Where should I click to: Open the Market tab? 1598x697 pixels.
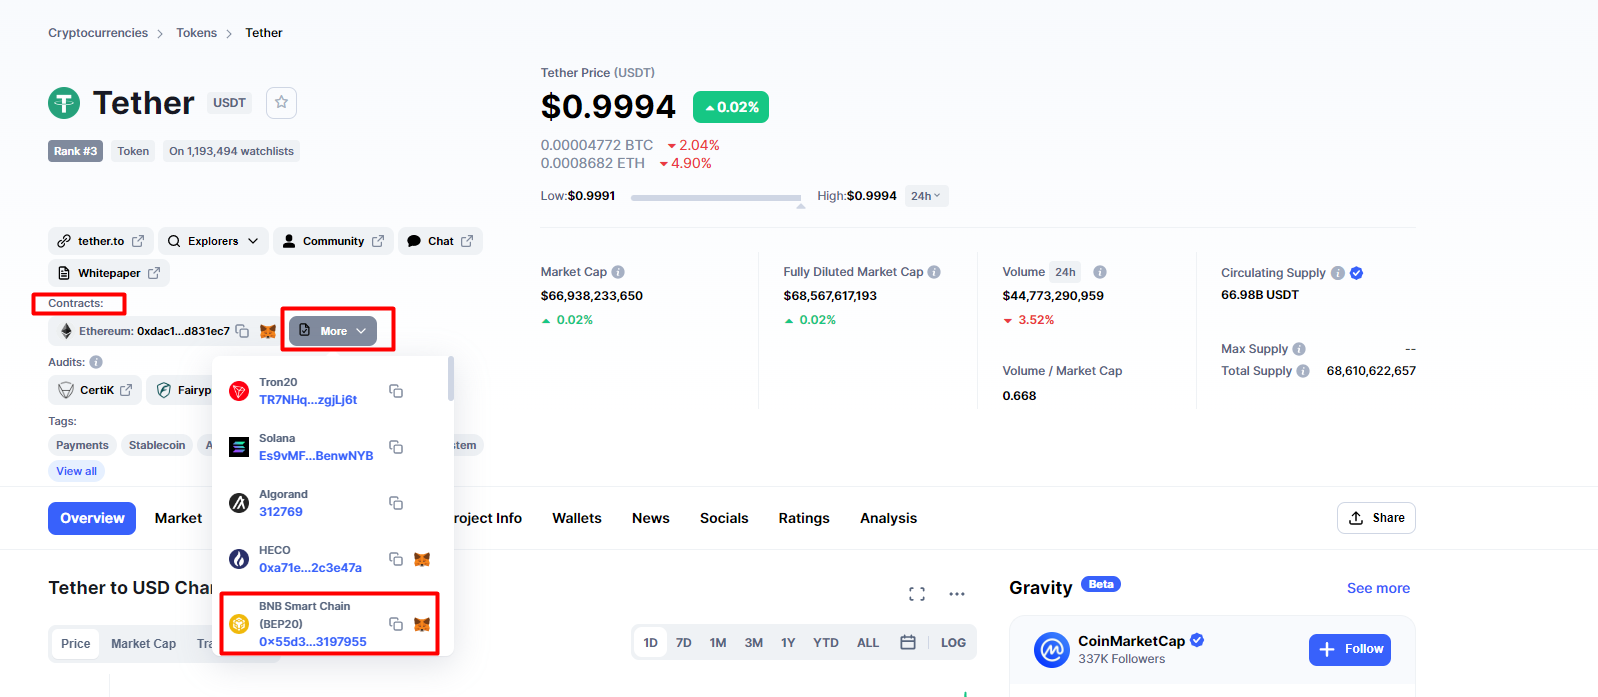pos(178,518)
